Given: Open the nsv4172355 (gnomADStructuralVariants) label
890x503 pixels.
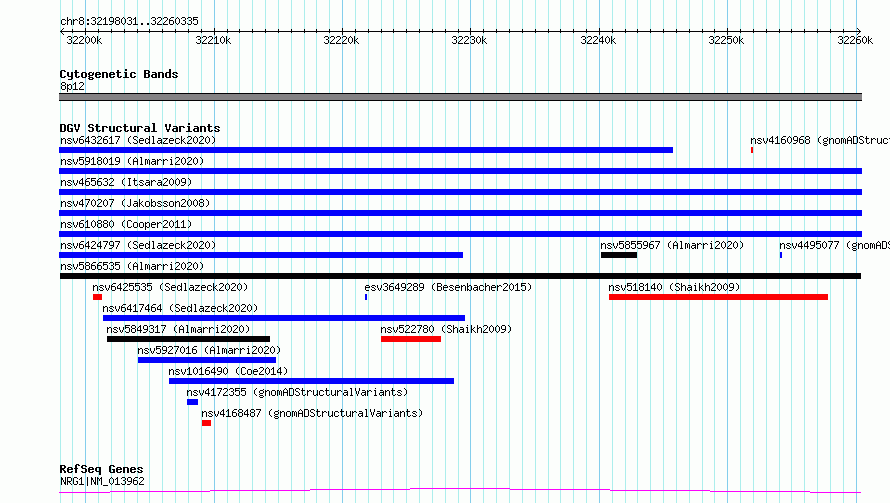Looking at the screenshot, I should click(297, 392).
